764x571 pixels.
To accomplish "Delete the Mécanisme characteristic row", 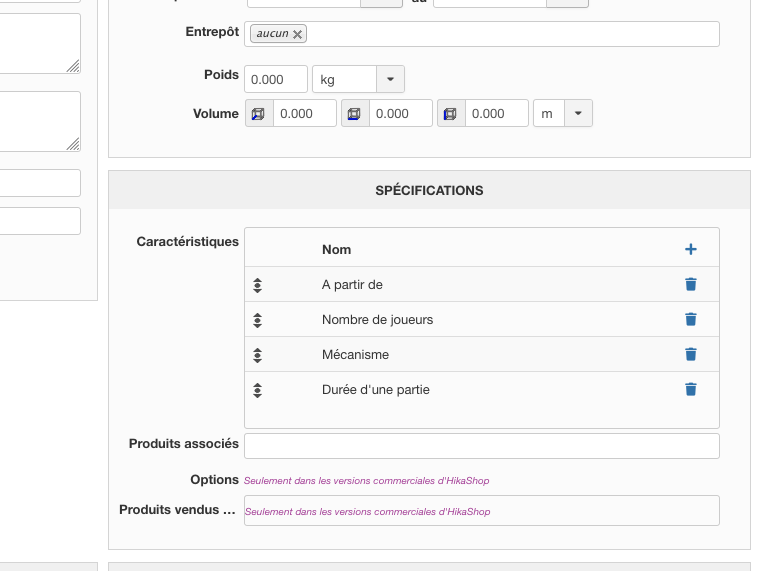I will pos(690,354).
